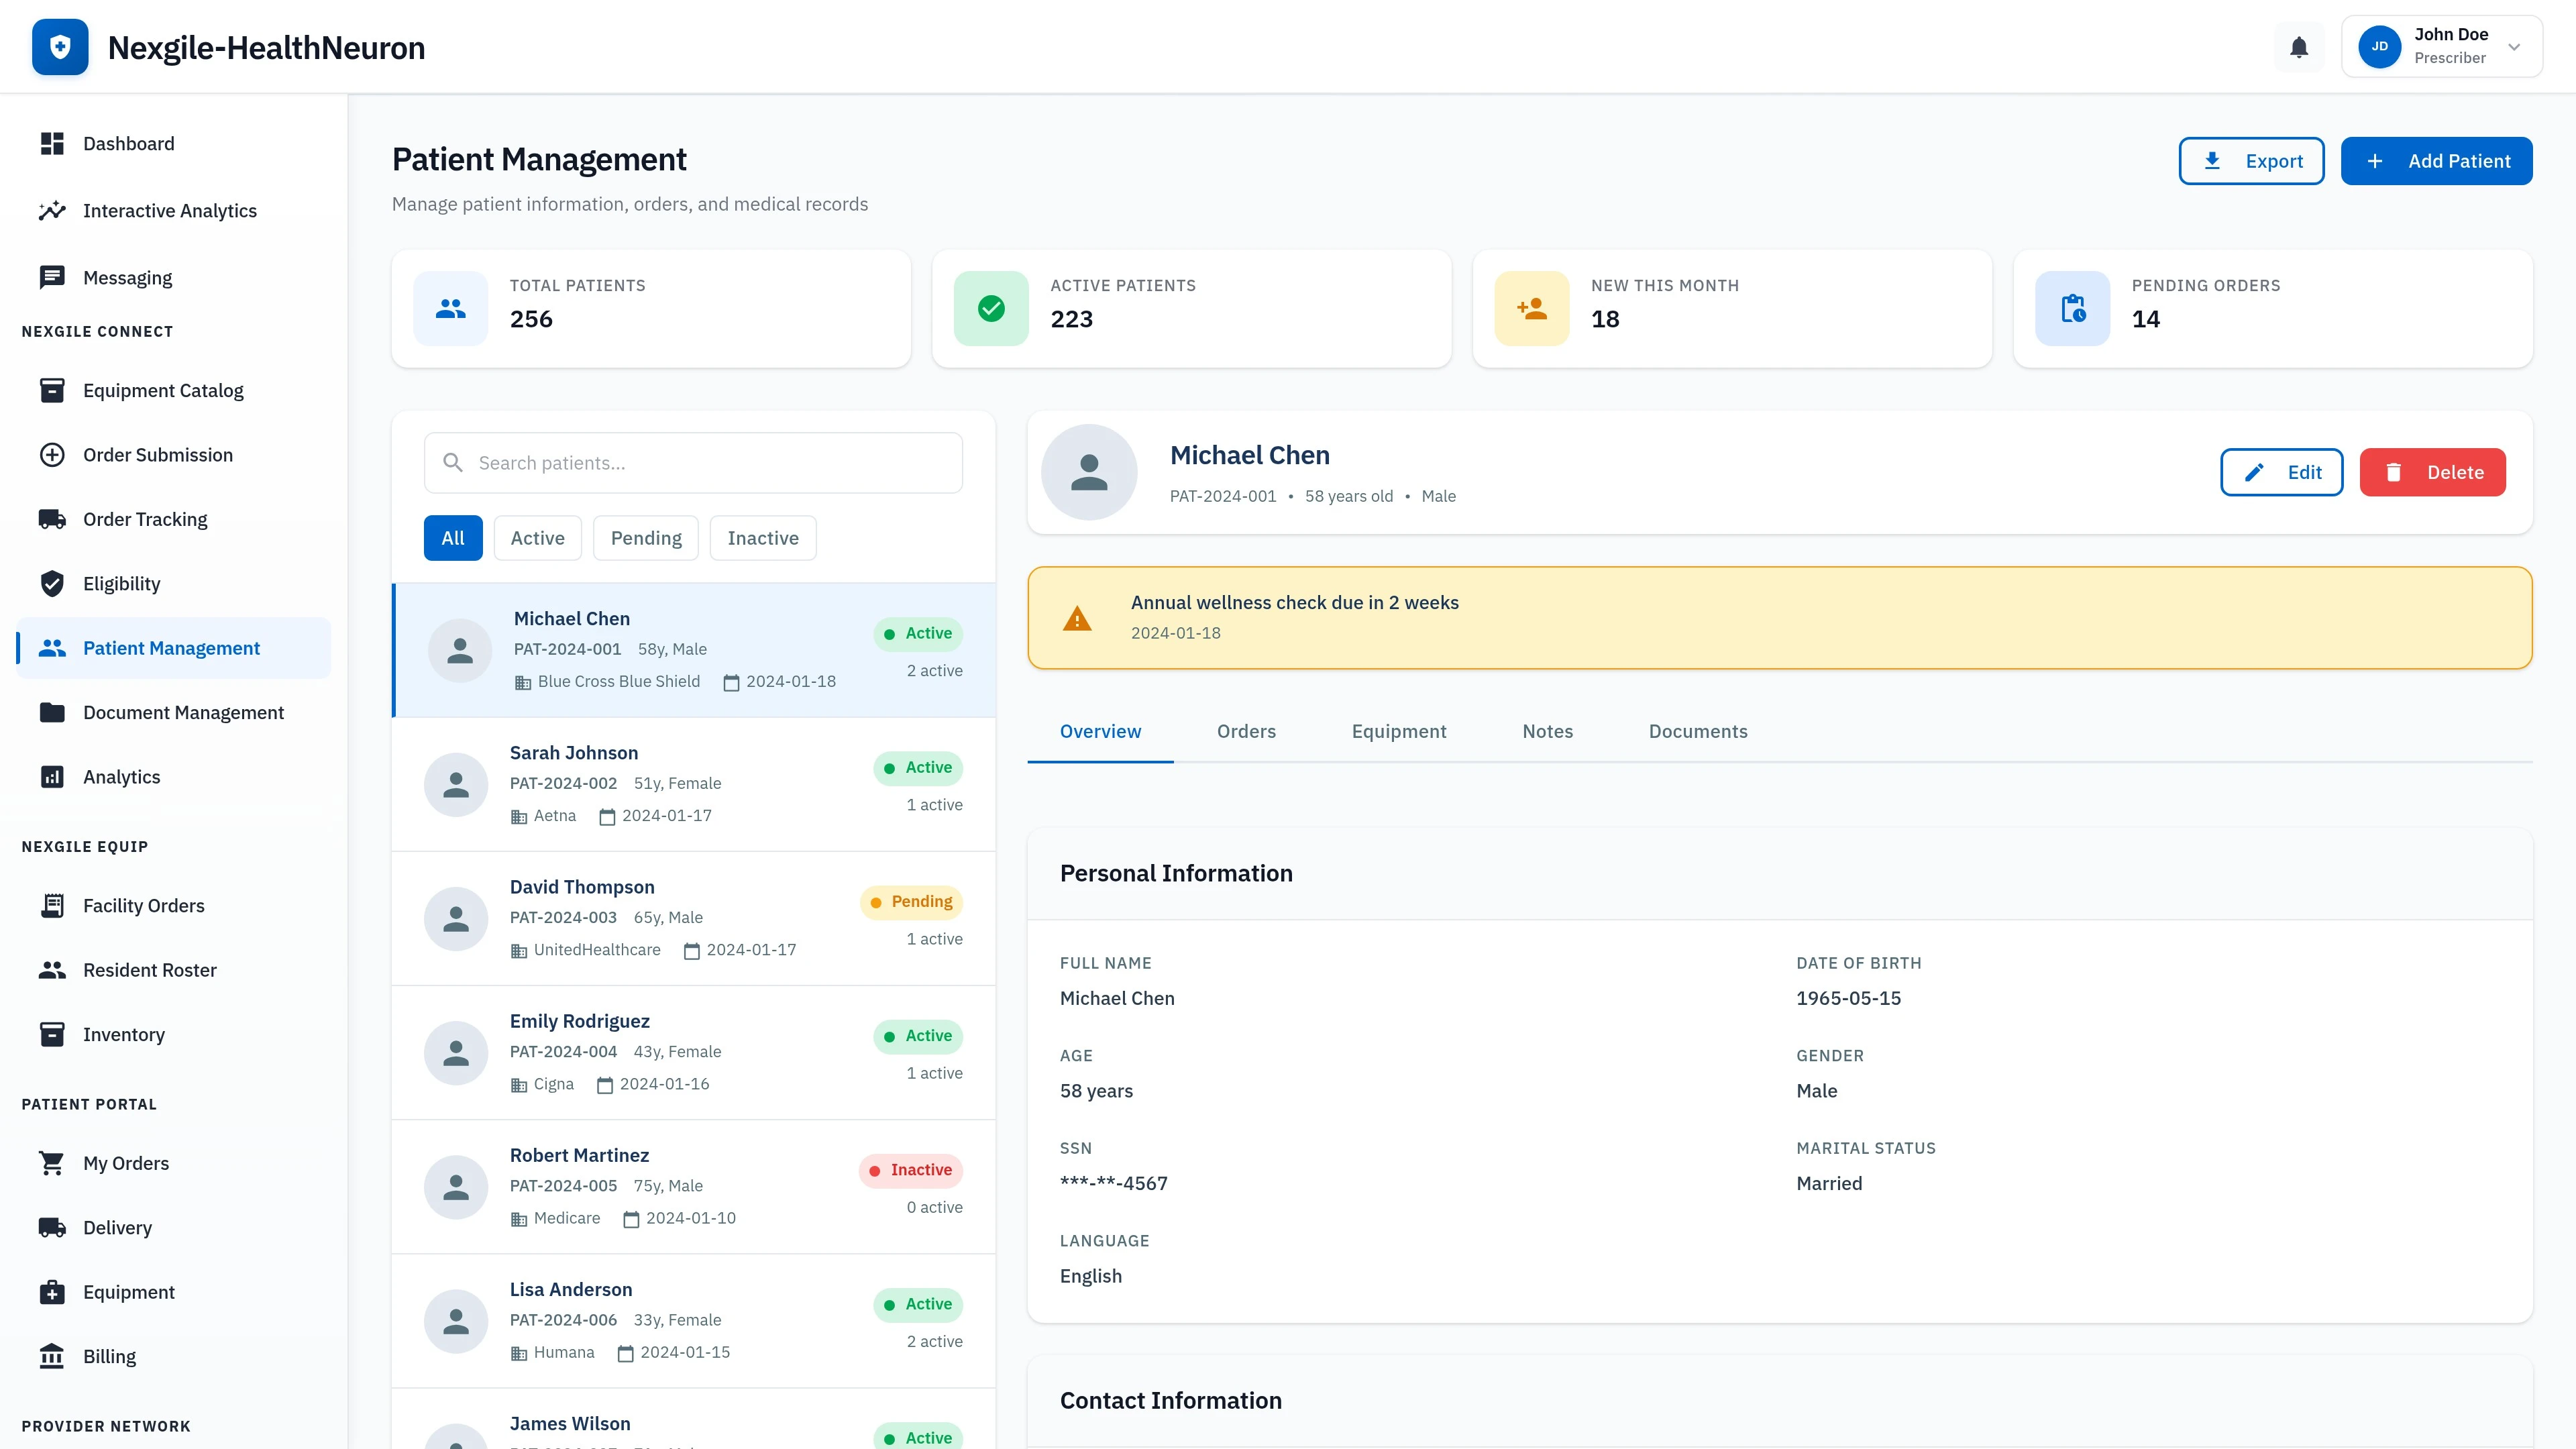Select the Interactive Analytics sidebar icon
The height and width of the screenshot is (1449, 2576).
(x=52, y=211)
